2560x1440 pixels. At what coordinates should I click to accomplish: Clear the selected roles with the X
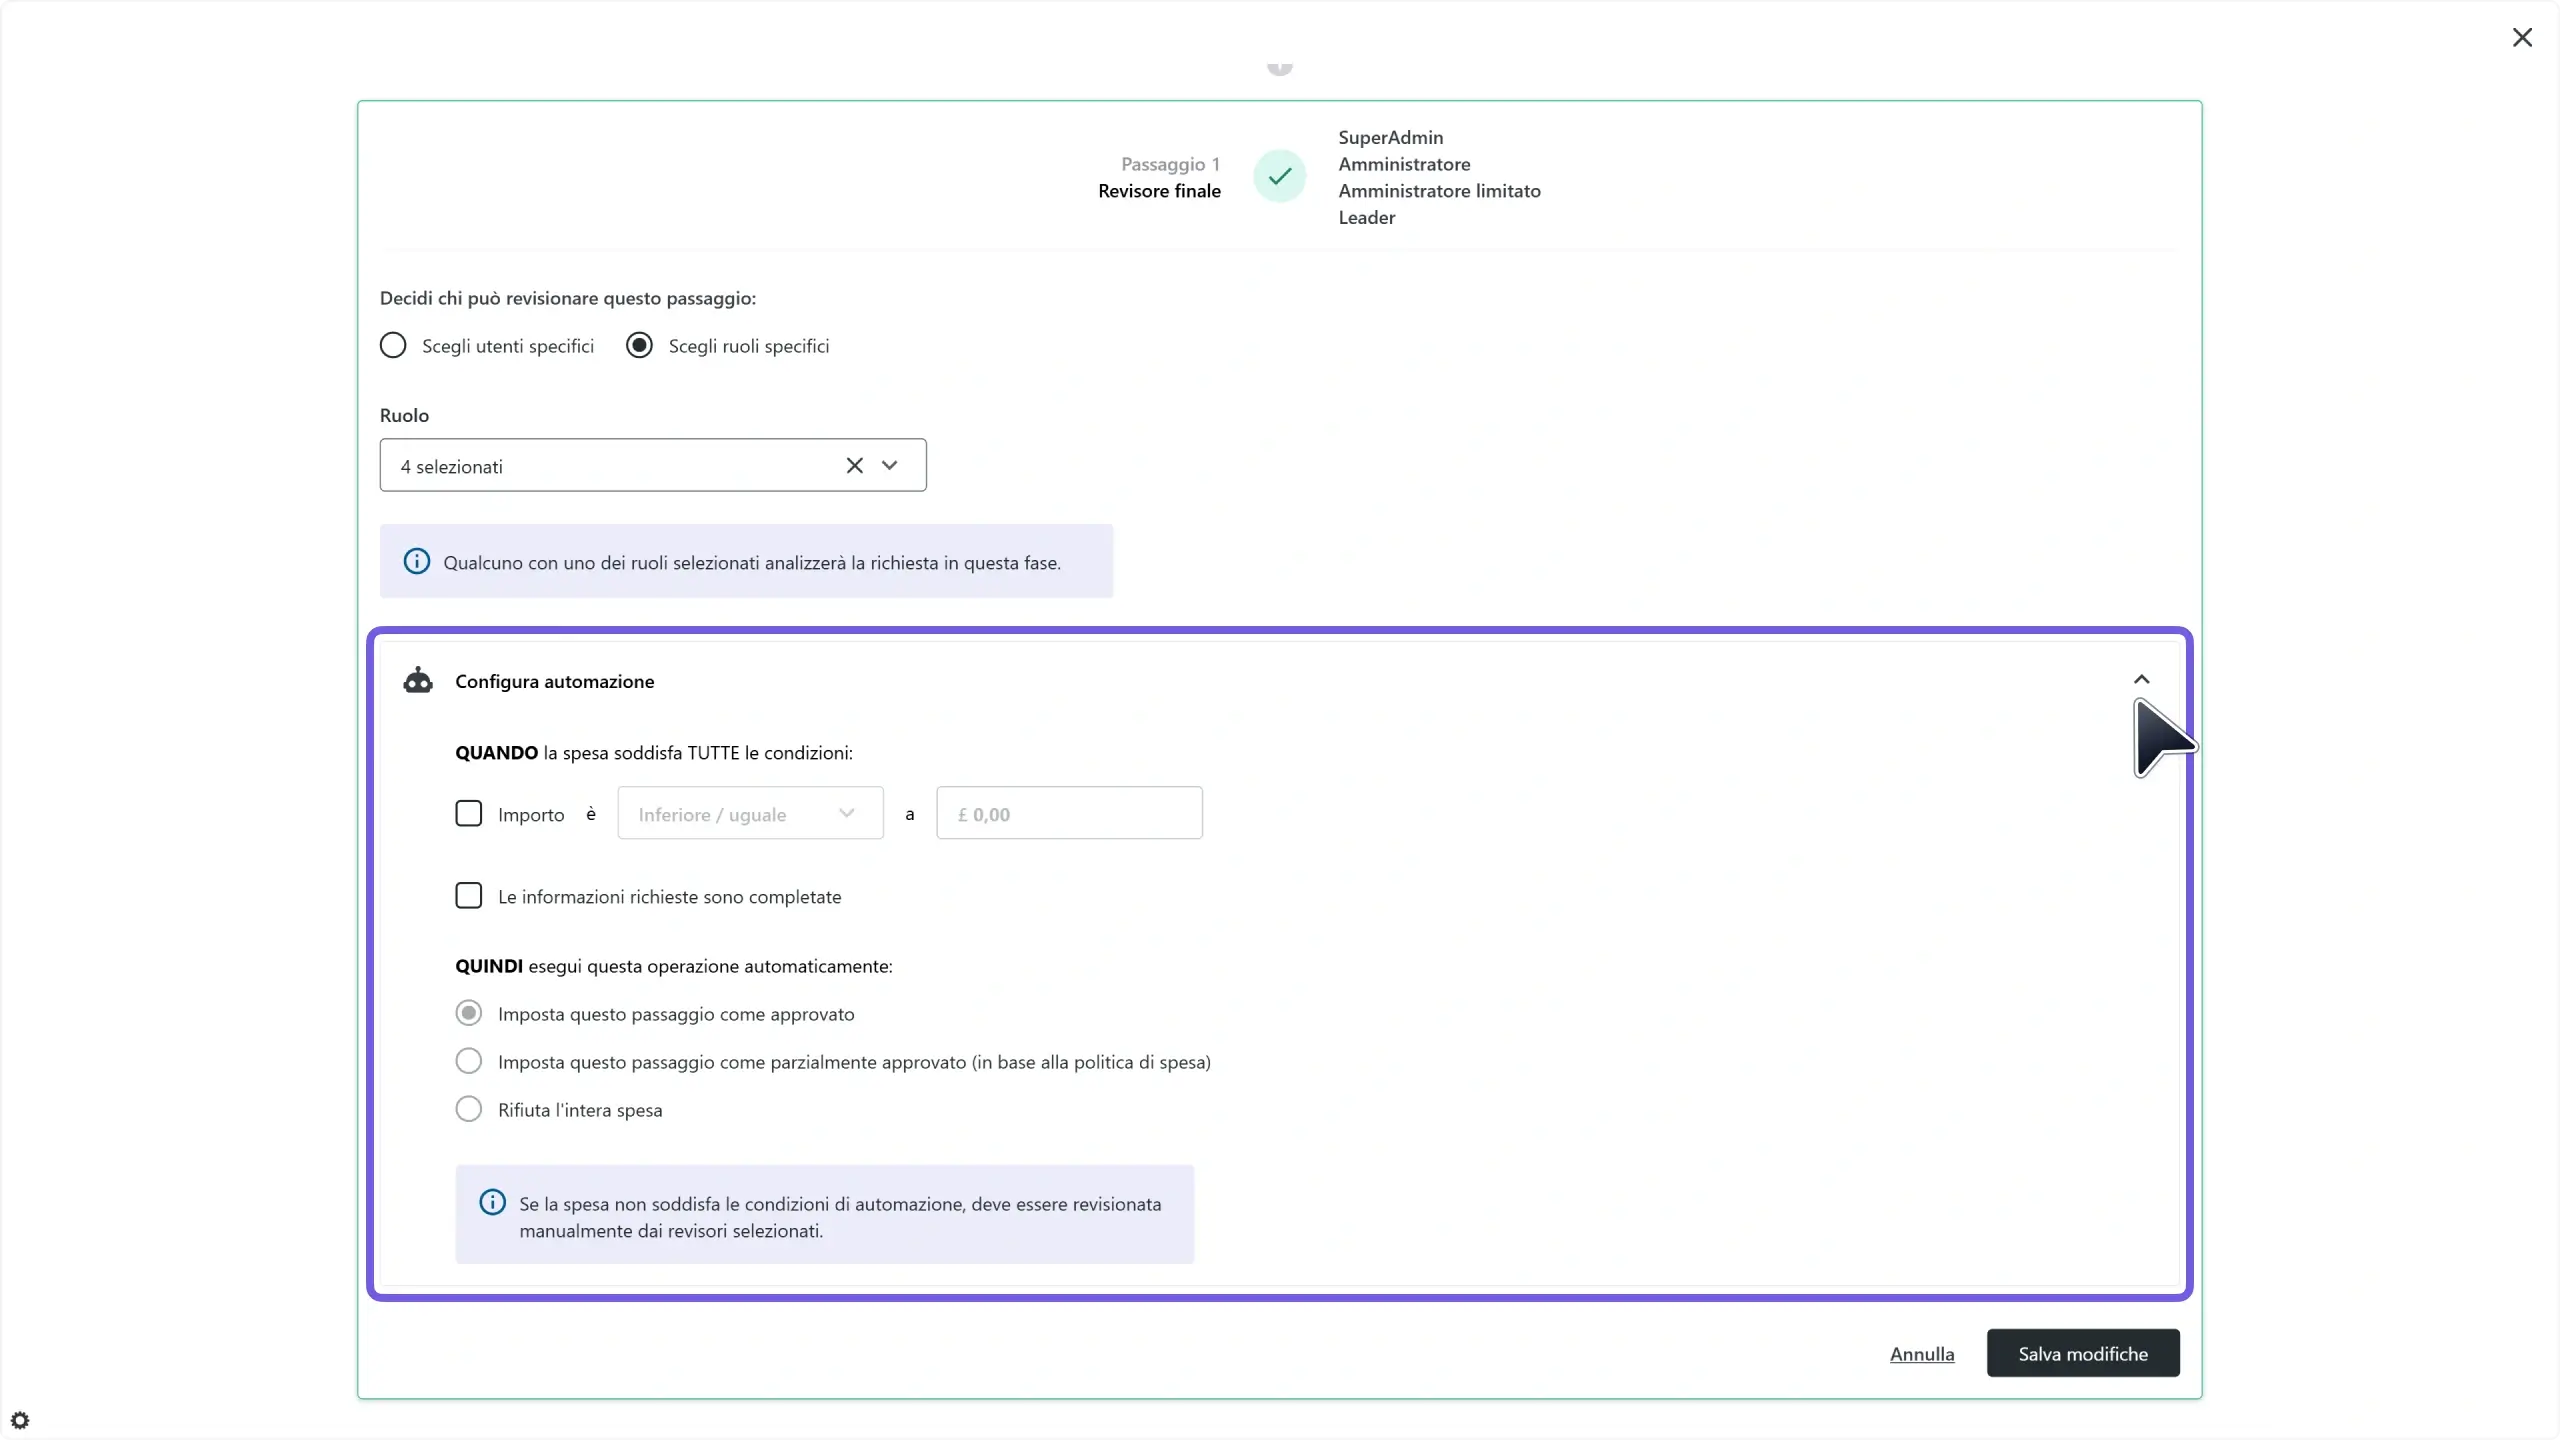point(854,465)
